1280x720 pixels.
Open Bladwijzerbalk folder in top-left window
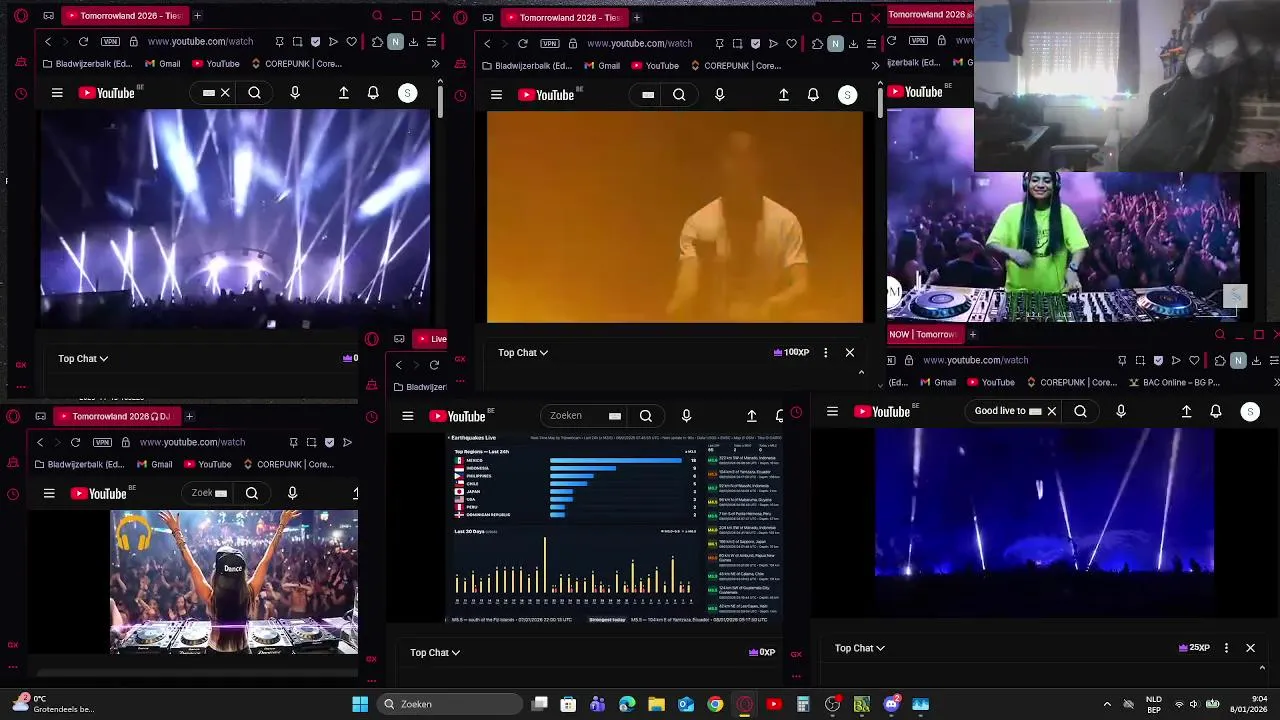(88, 64)
